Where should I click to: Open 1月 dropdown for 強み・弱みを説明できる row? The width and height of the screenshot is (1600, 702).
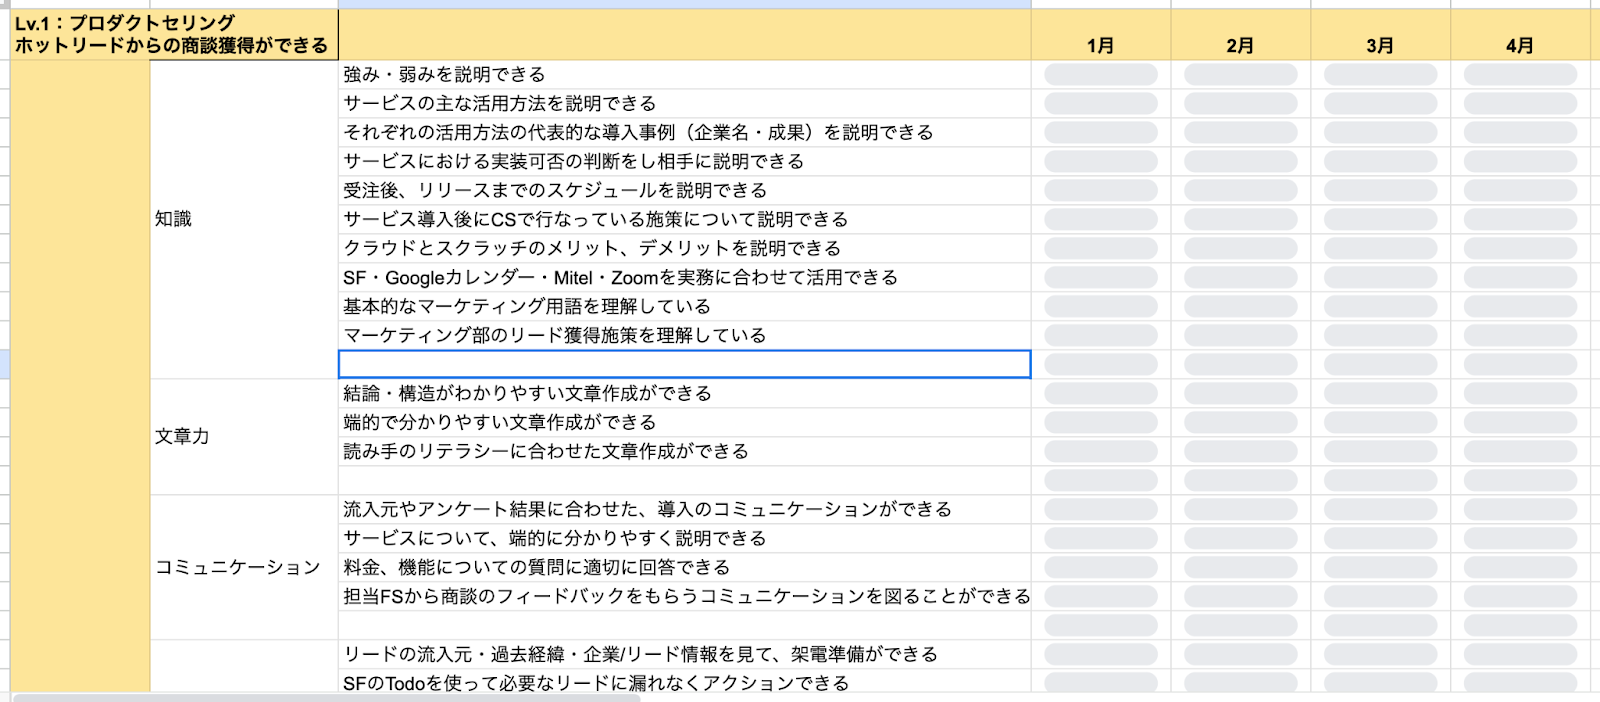pos(1101,75)
